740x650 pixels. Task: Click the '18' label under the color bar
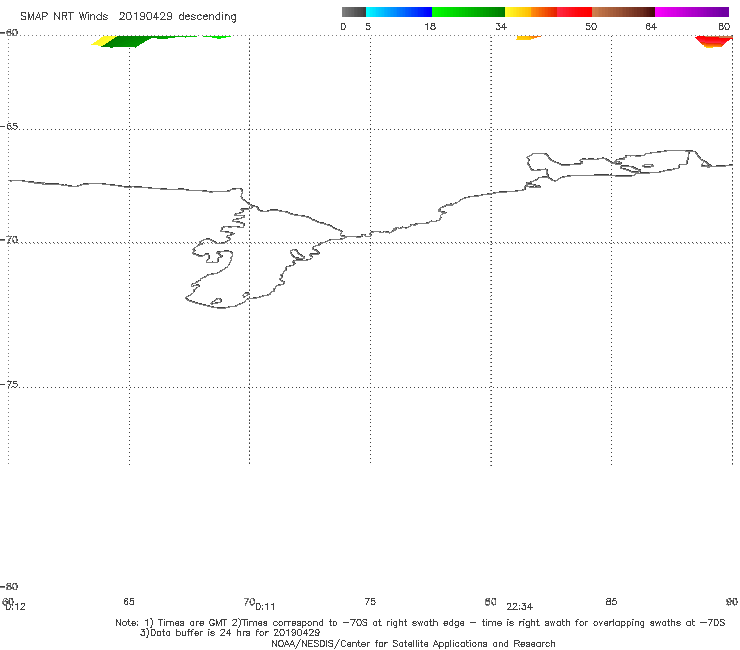point(429,27)
